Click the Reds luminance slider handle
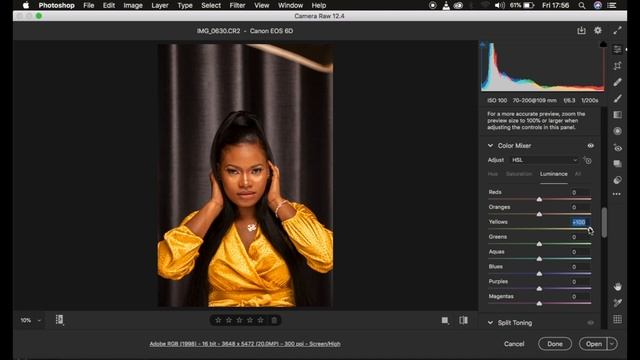The width and height of the screenshot is (640, 360). (x=539, y=199)
